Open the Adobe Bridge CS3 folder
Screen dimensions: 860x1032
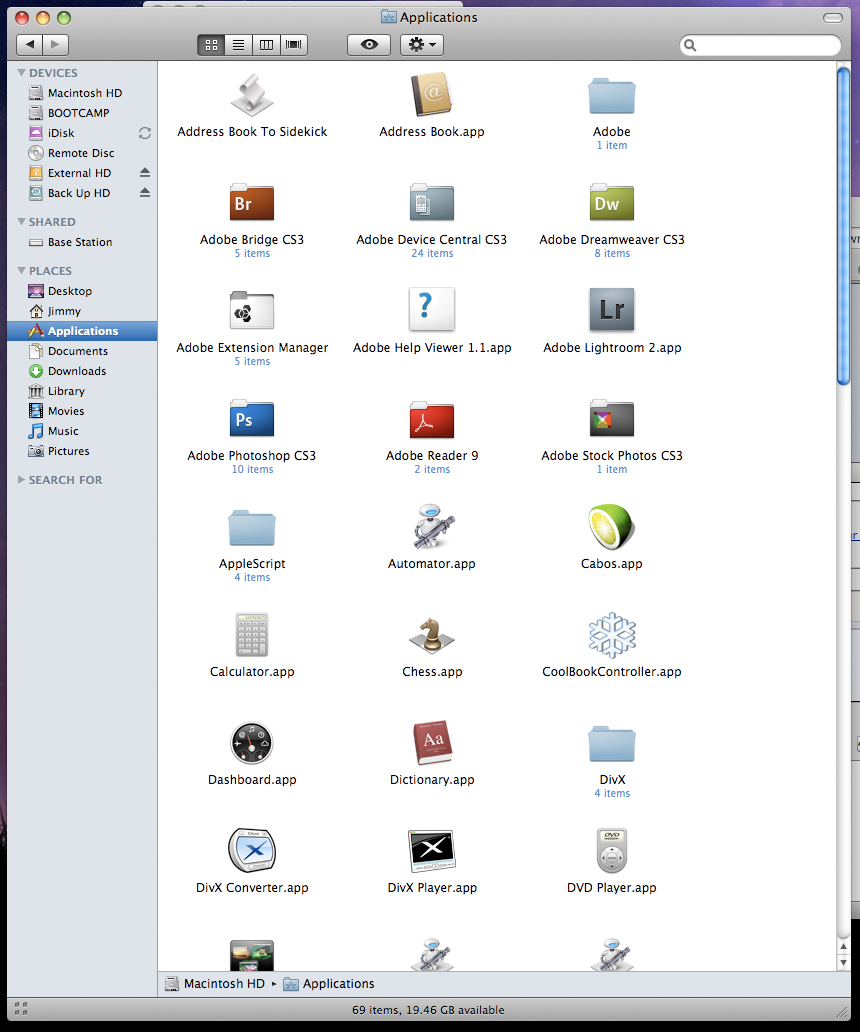[x=252, y=202]
